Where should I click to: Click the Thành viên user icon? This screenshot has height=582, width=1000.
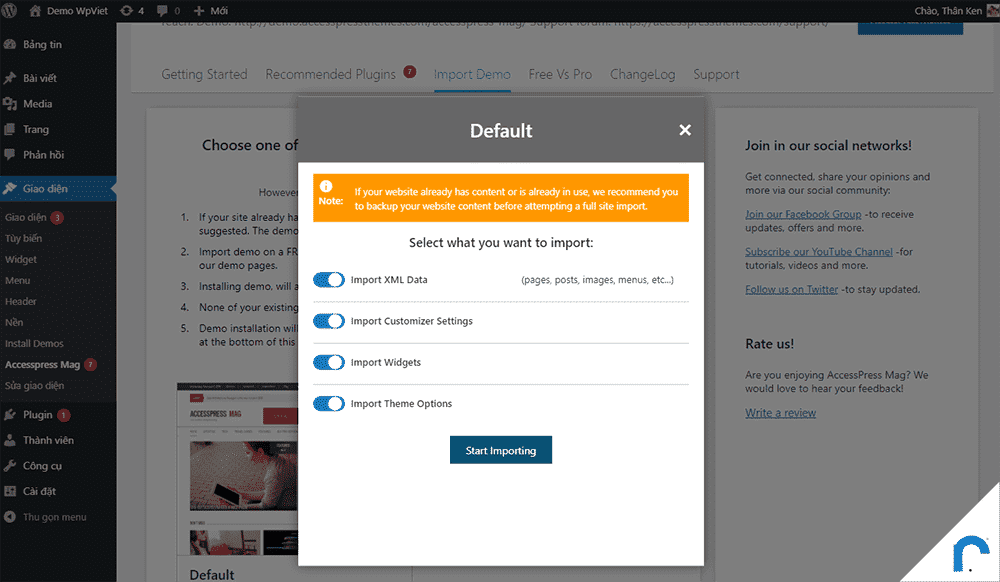10,440
